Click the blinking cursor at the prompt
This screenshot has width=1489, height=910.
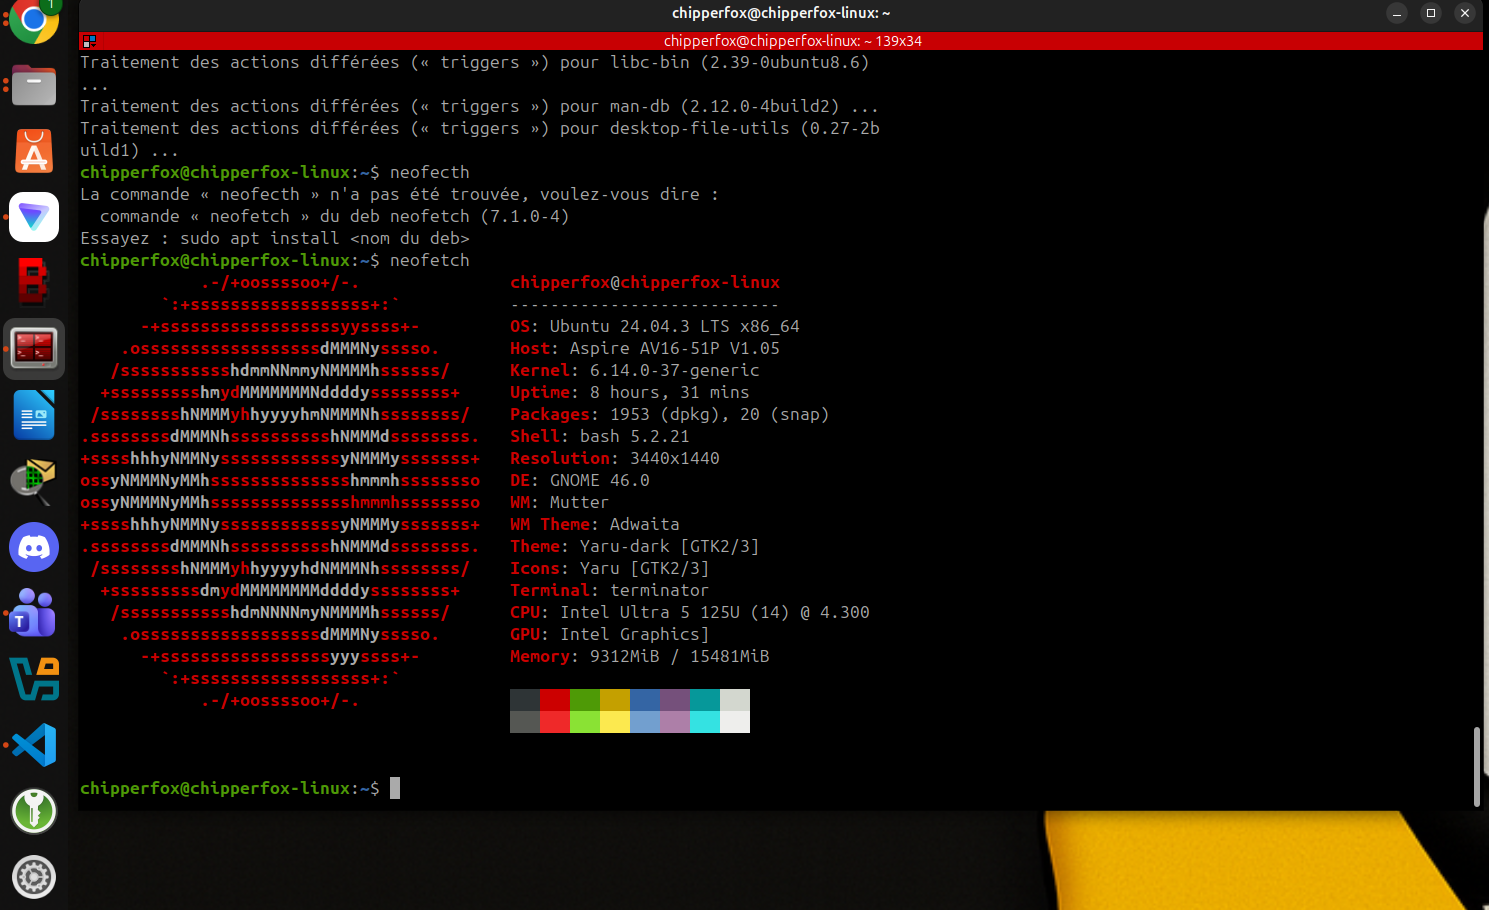[x=394, y=788]
